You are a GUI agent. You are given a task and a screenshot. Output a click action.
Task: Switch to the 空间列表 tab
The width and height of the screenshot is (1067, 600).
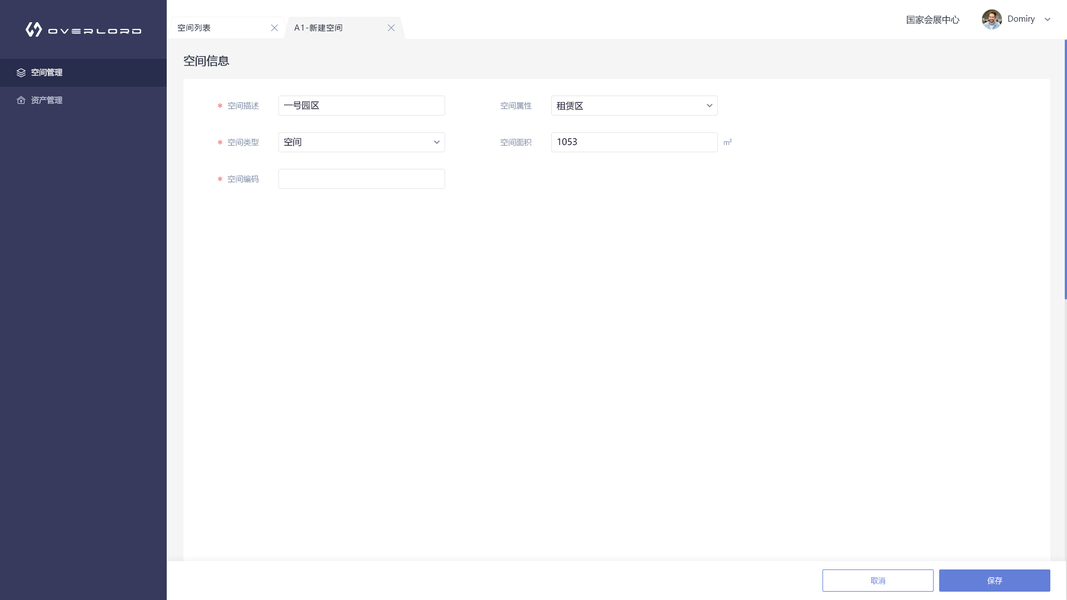pos(194,28)
